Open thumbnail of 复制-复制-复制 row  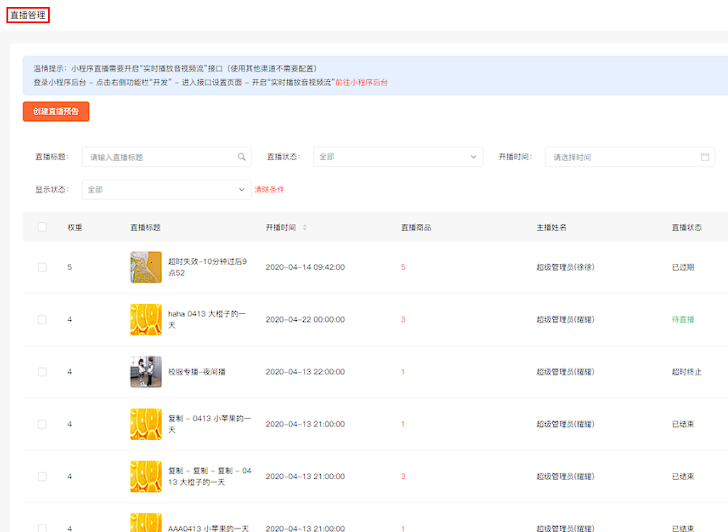[x=146, y=476]
